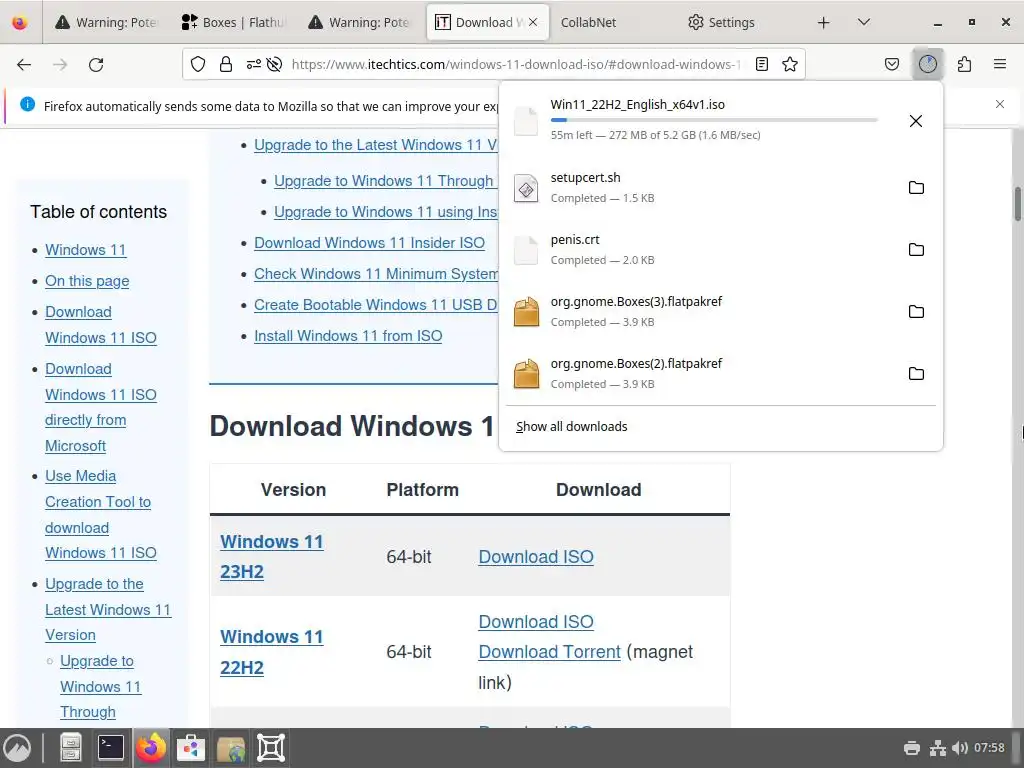1024x768 pixels.
Task: Click the printer tray icon
Action: pos(912,748)
